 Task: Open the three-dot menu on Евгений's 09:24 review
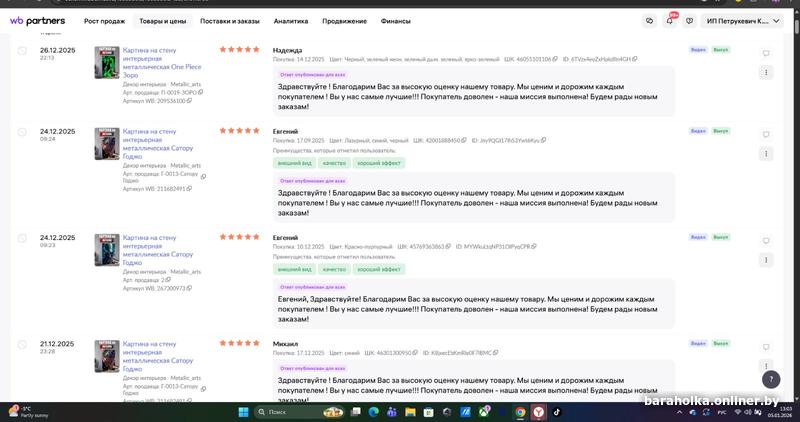(x=766, y=154)
